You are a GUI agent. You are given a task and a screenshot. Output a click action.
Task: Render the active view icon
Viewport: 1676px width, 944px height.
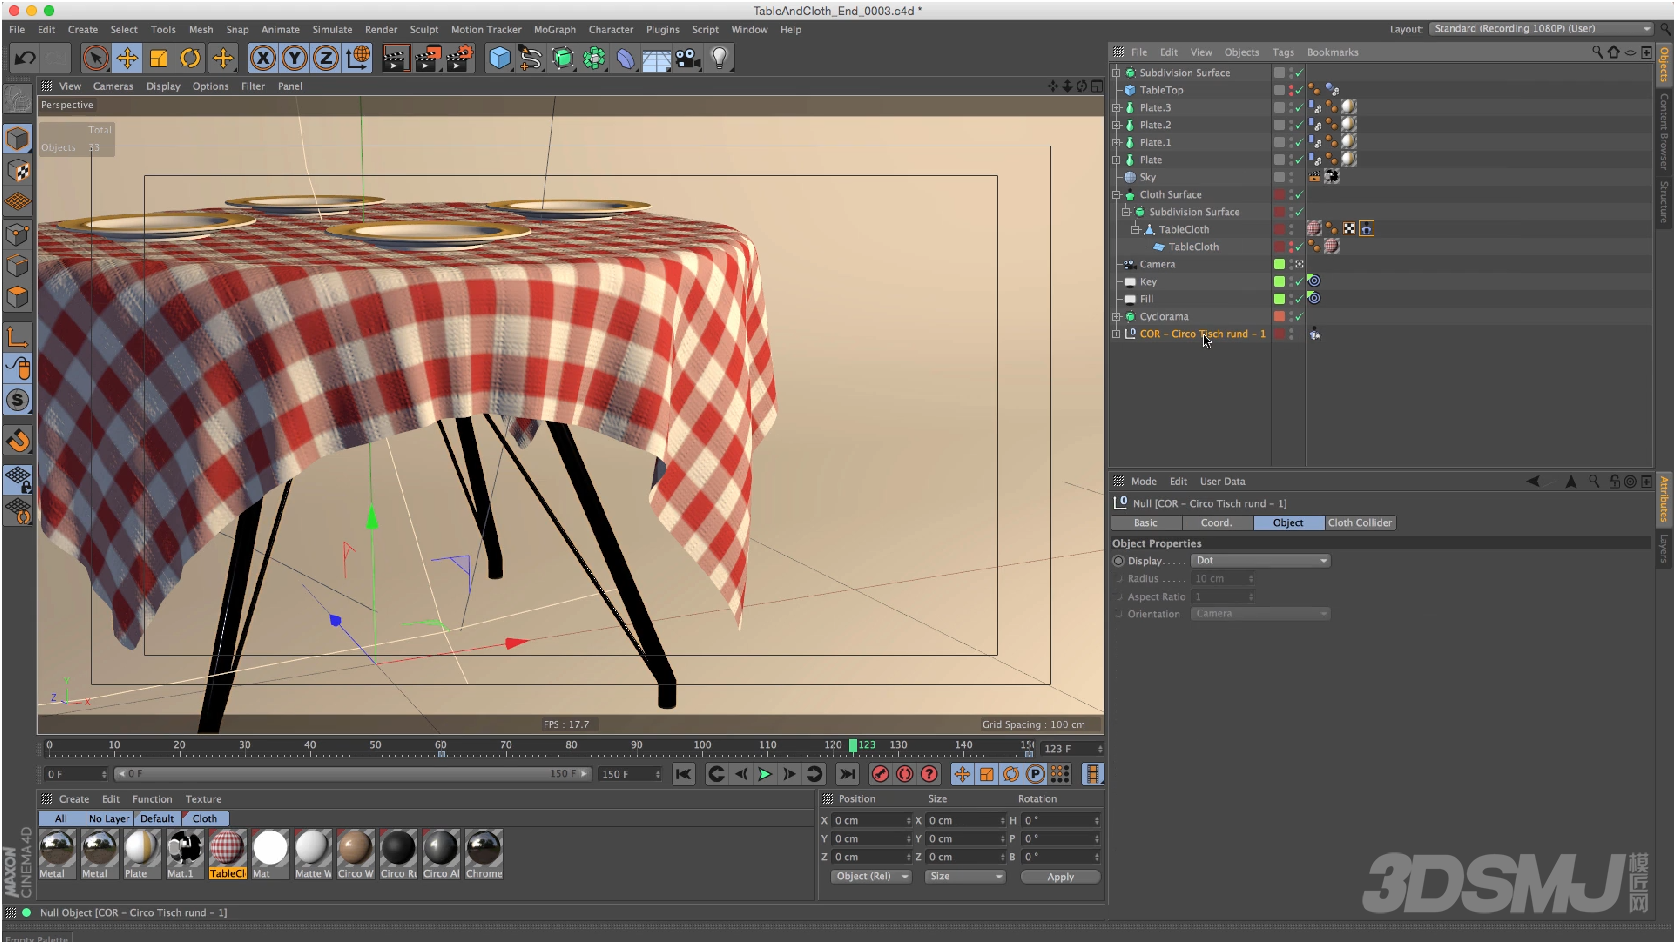[x=396, y=58]
